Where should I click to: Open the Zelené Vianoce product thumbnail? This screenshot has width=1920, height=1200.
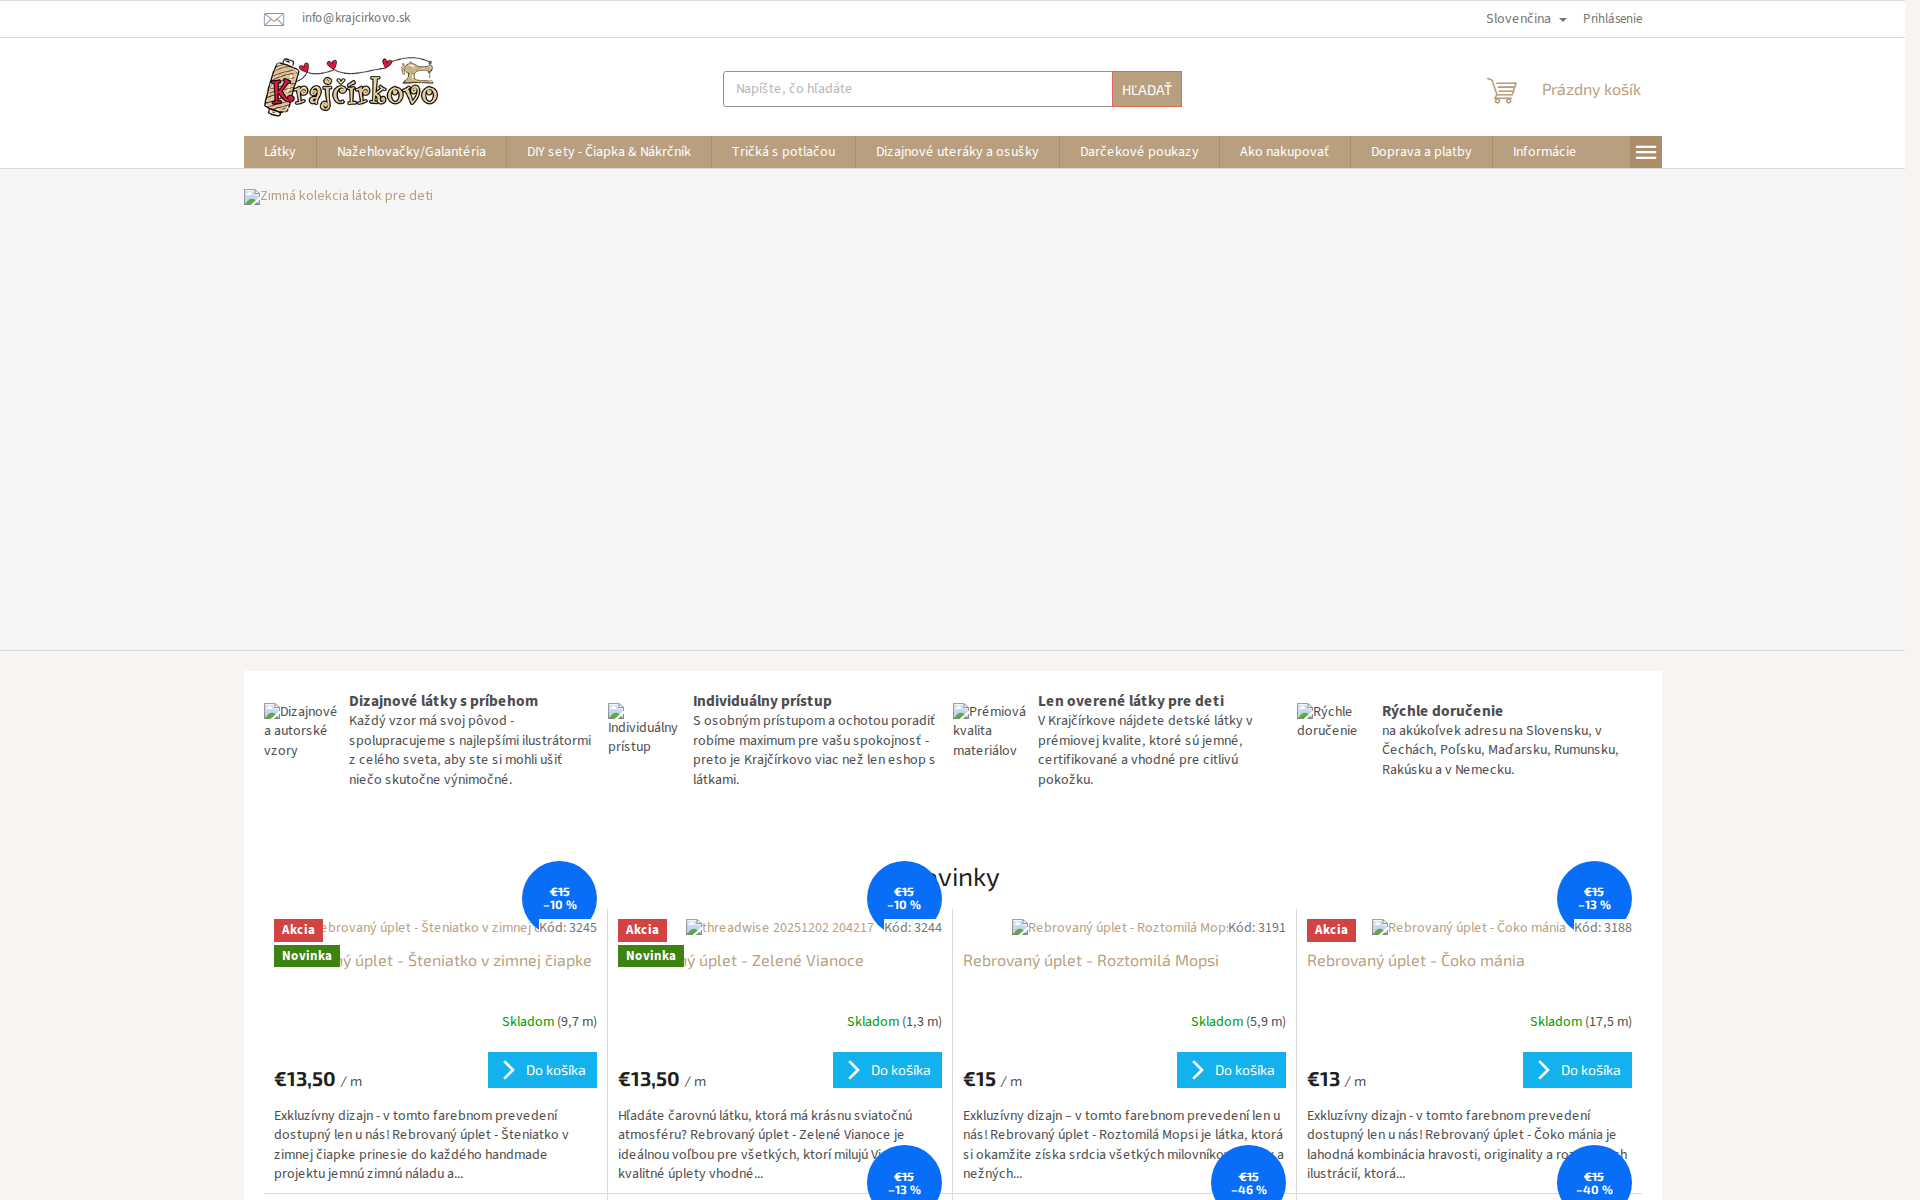click(779, 928)
